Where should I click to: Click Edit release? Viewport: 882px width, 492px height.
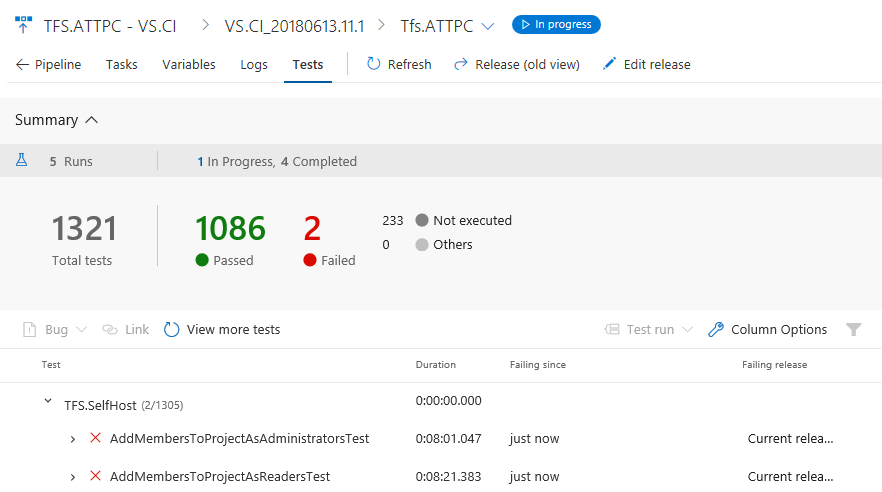point(657,65)
